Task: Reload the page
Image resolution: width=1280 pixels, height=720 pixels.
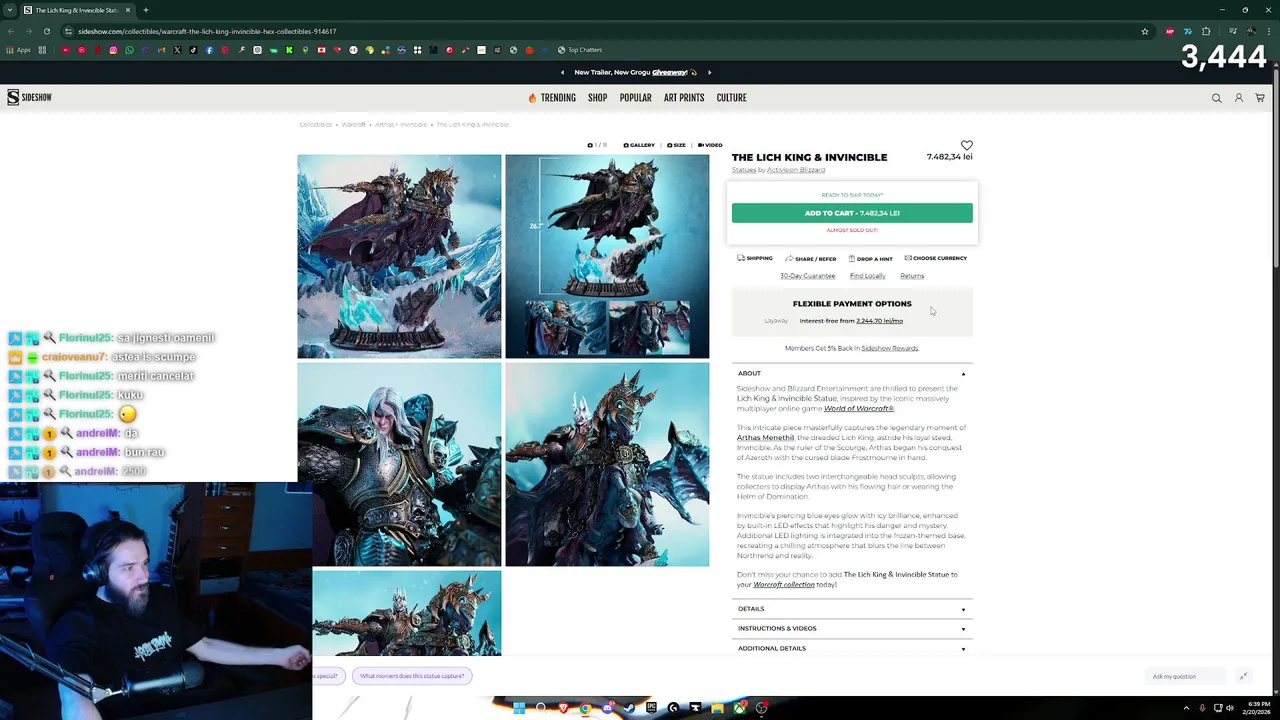Action: pos(47,31)
